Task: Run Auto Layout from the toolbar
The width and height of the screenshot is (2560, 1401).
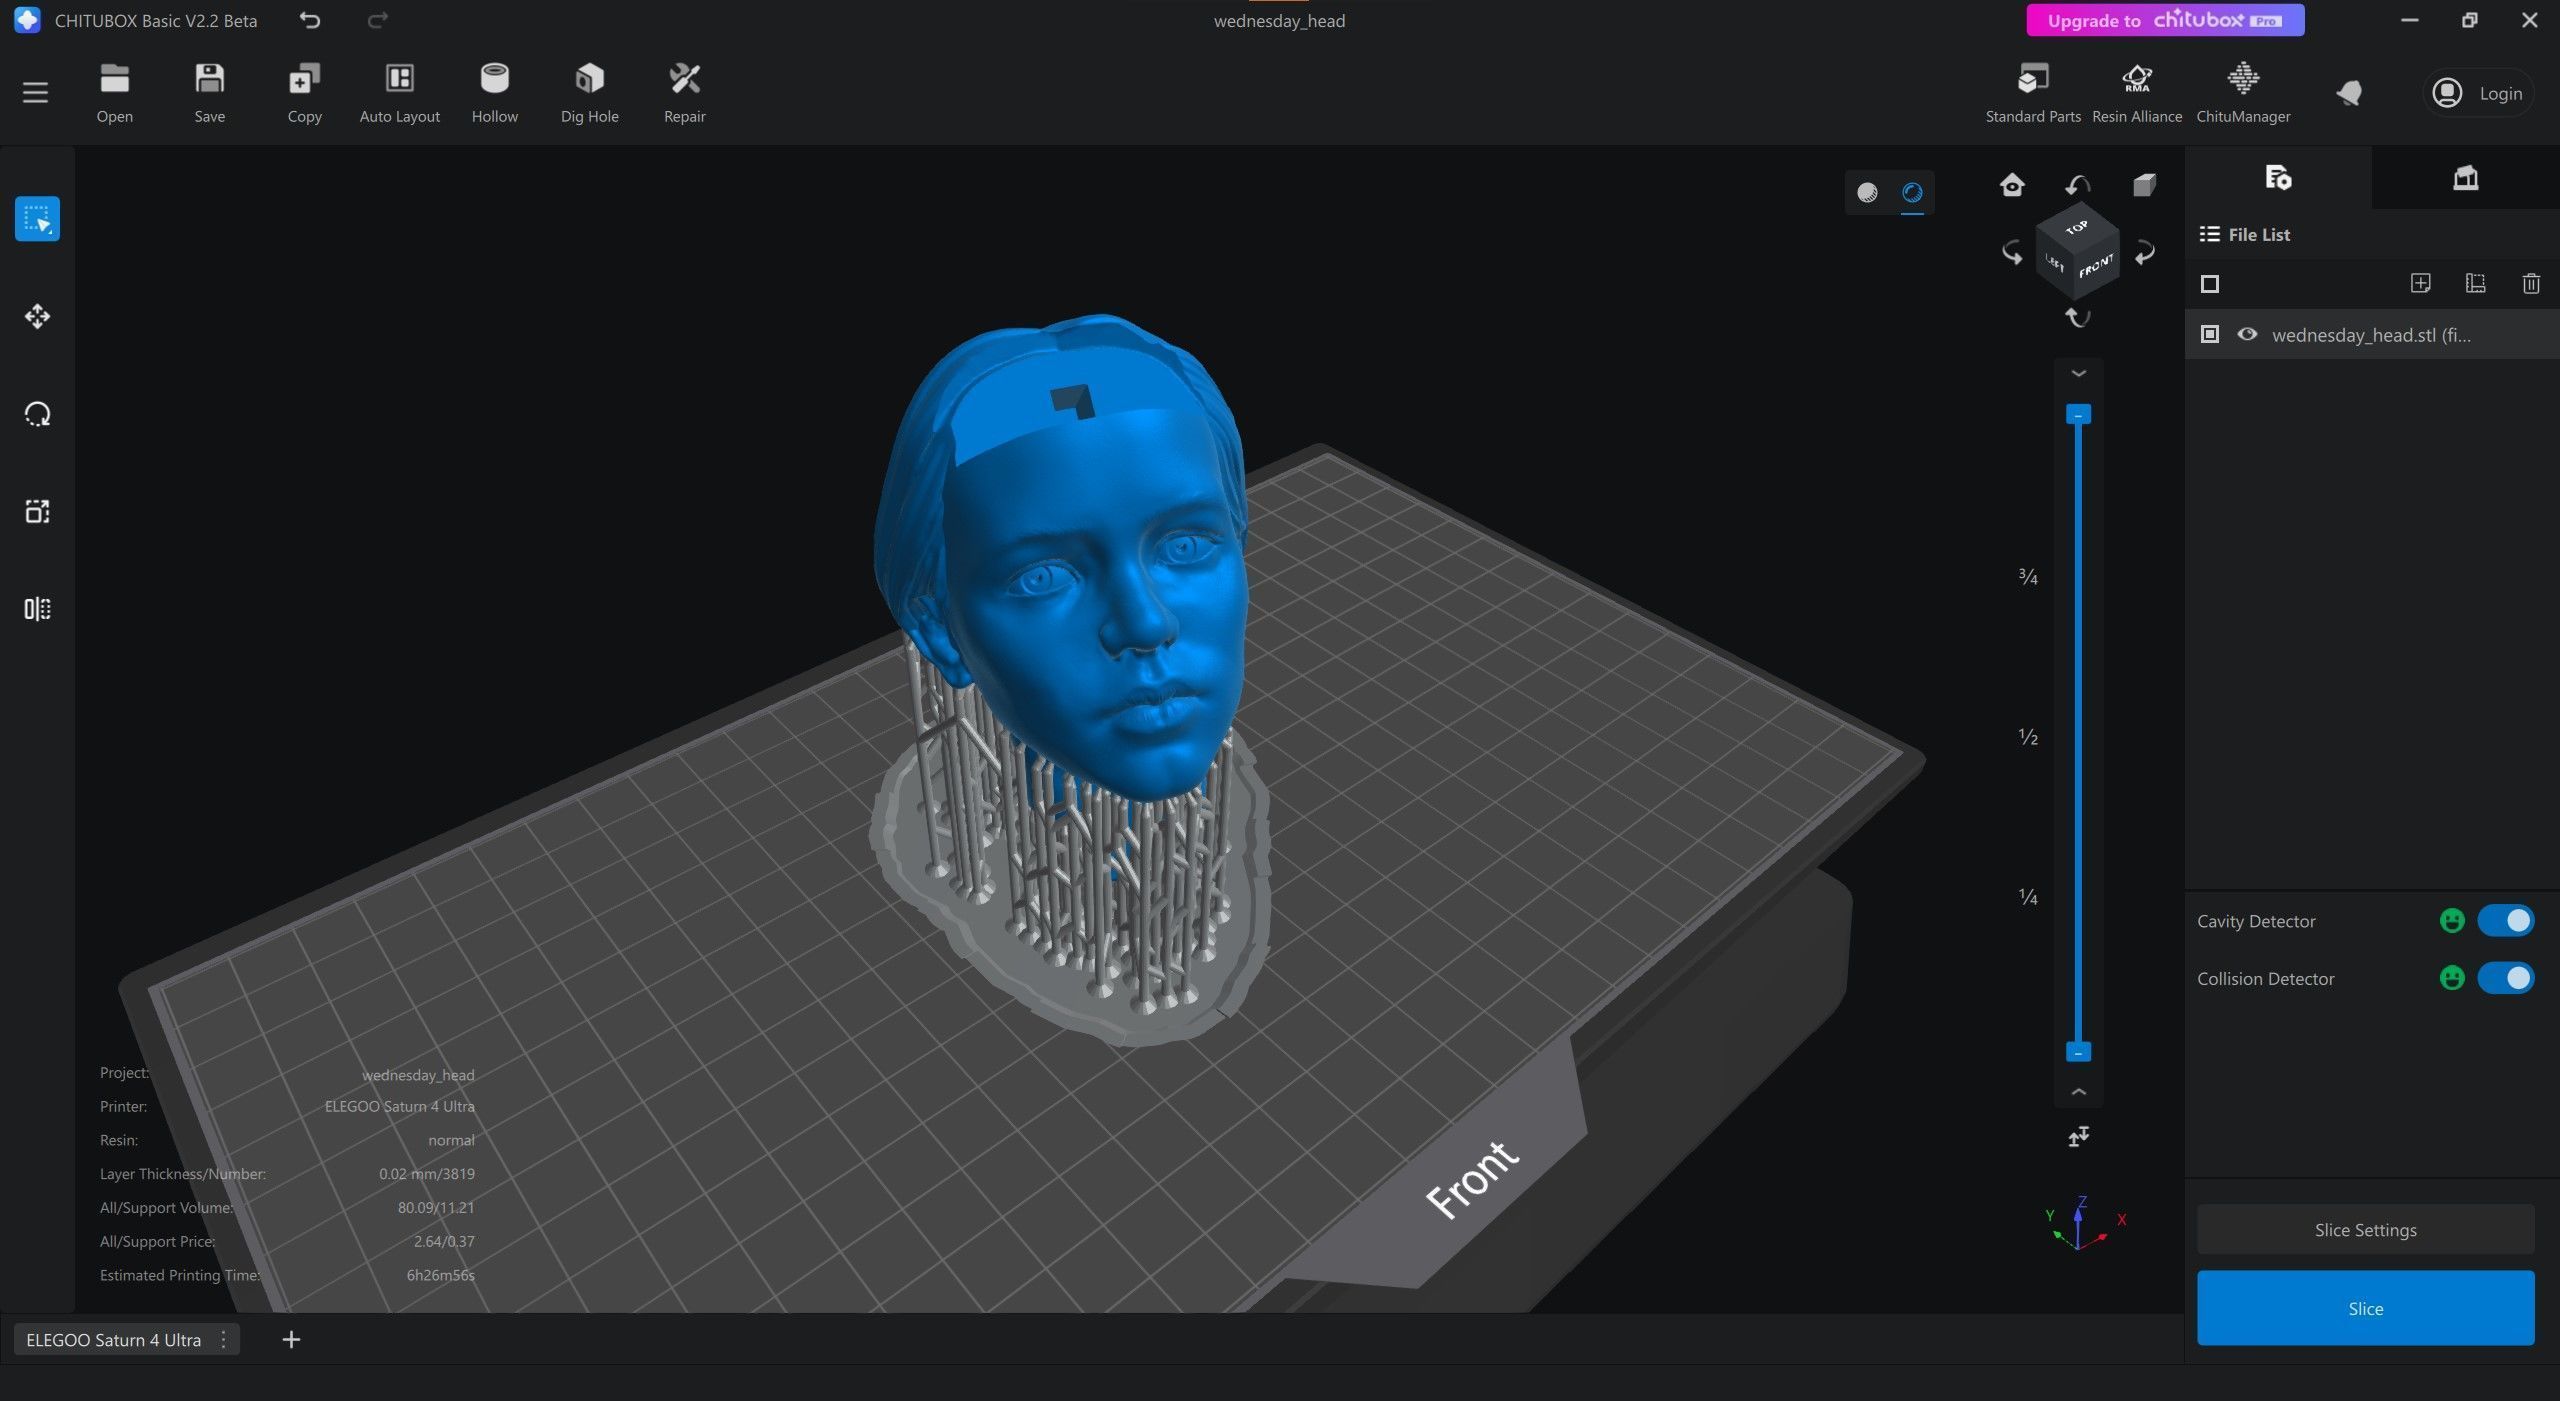Action: 399,92
